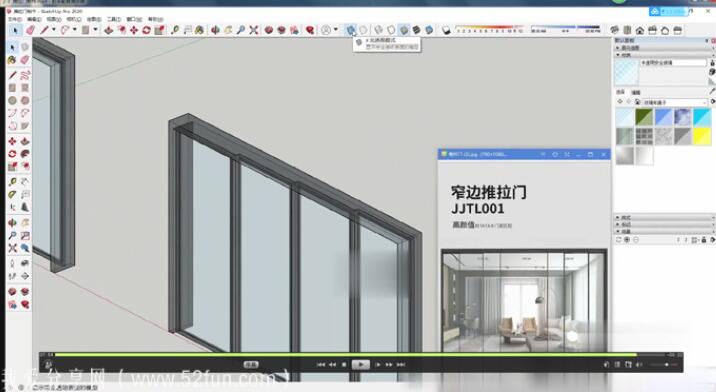716x392 pixels.
Task: Click the blue cloud upload button top right
Action: tap(668, 11)
